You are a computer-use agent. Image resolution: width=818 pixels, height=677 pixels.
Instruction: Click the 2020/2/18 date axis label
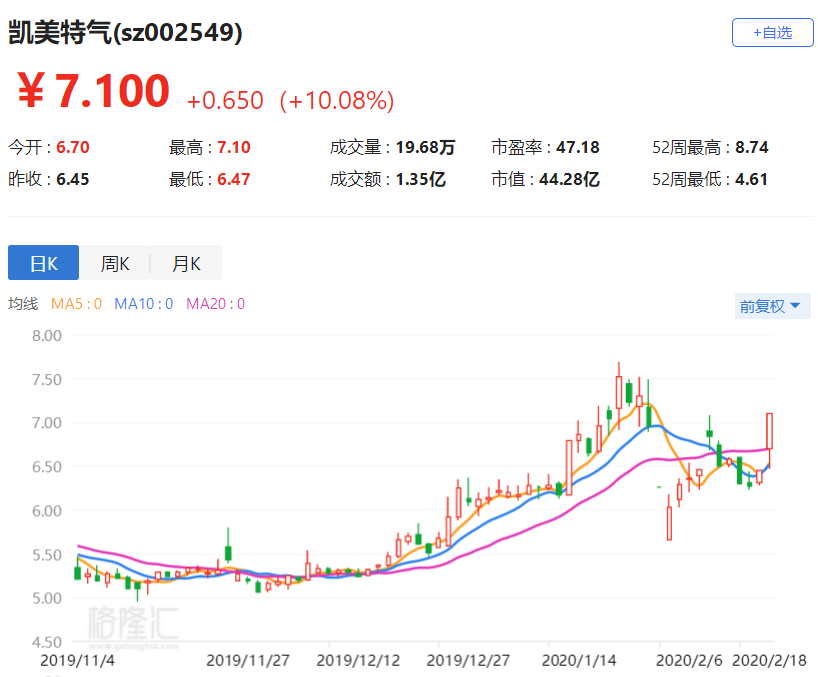(x=769, y=660)
